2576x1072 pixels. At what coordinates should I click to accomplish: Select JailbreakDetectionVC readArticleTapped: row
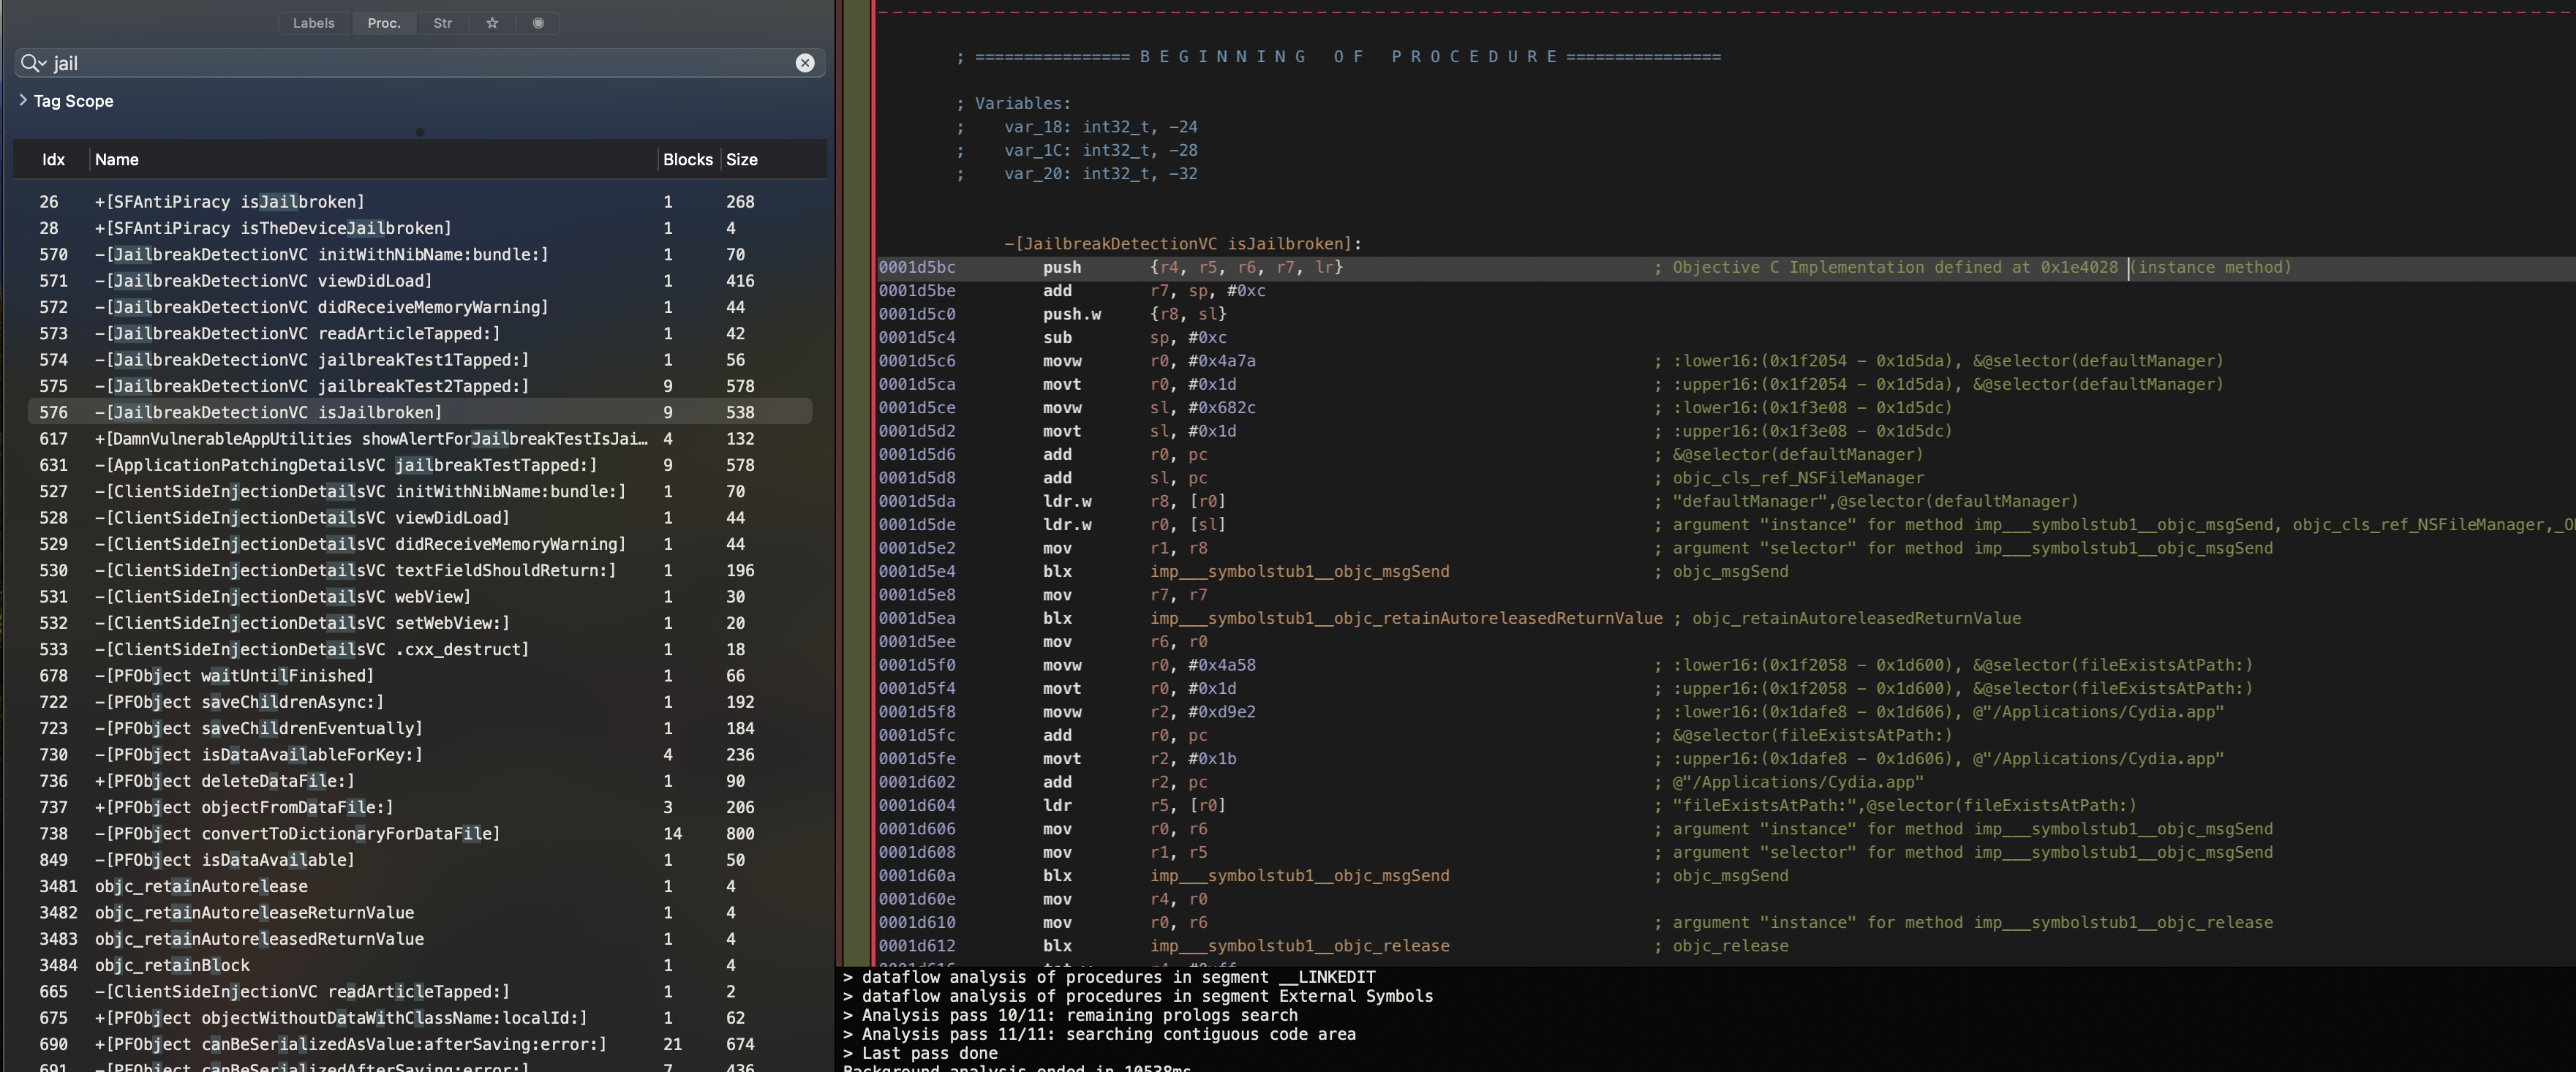tap(420, 334)
